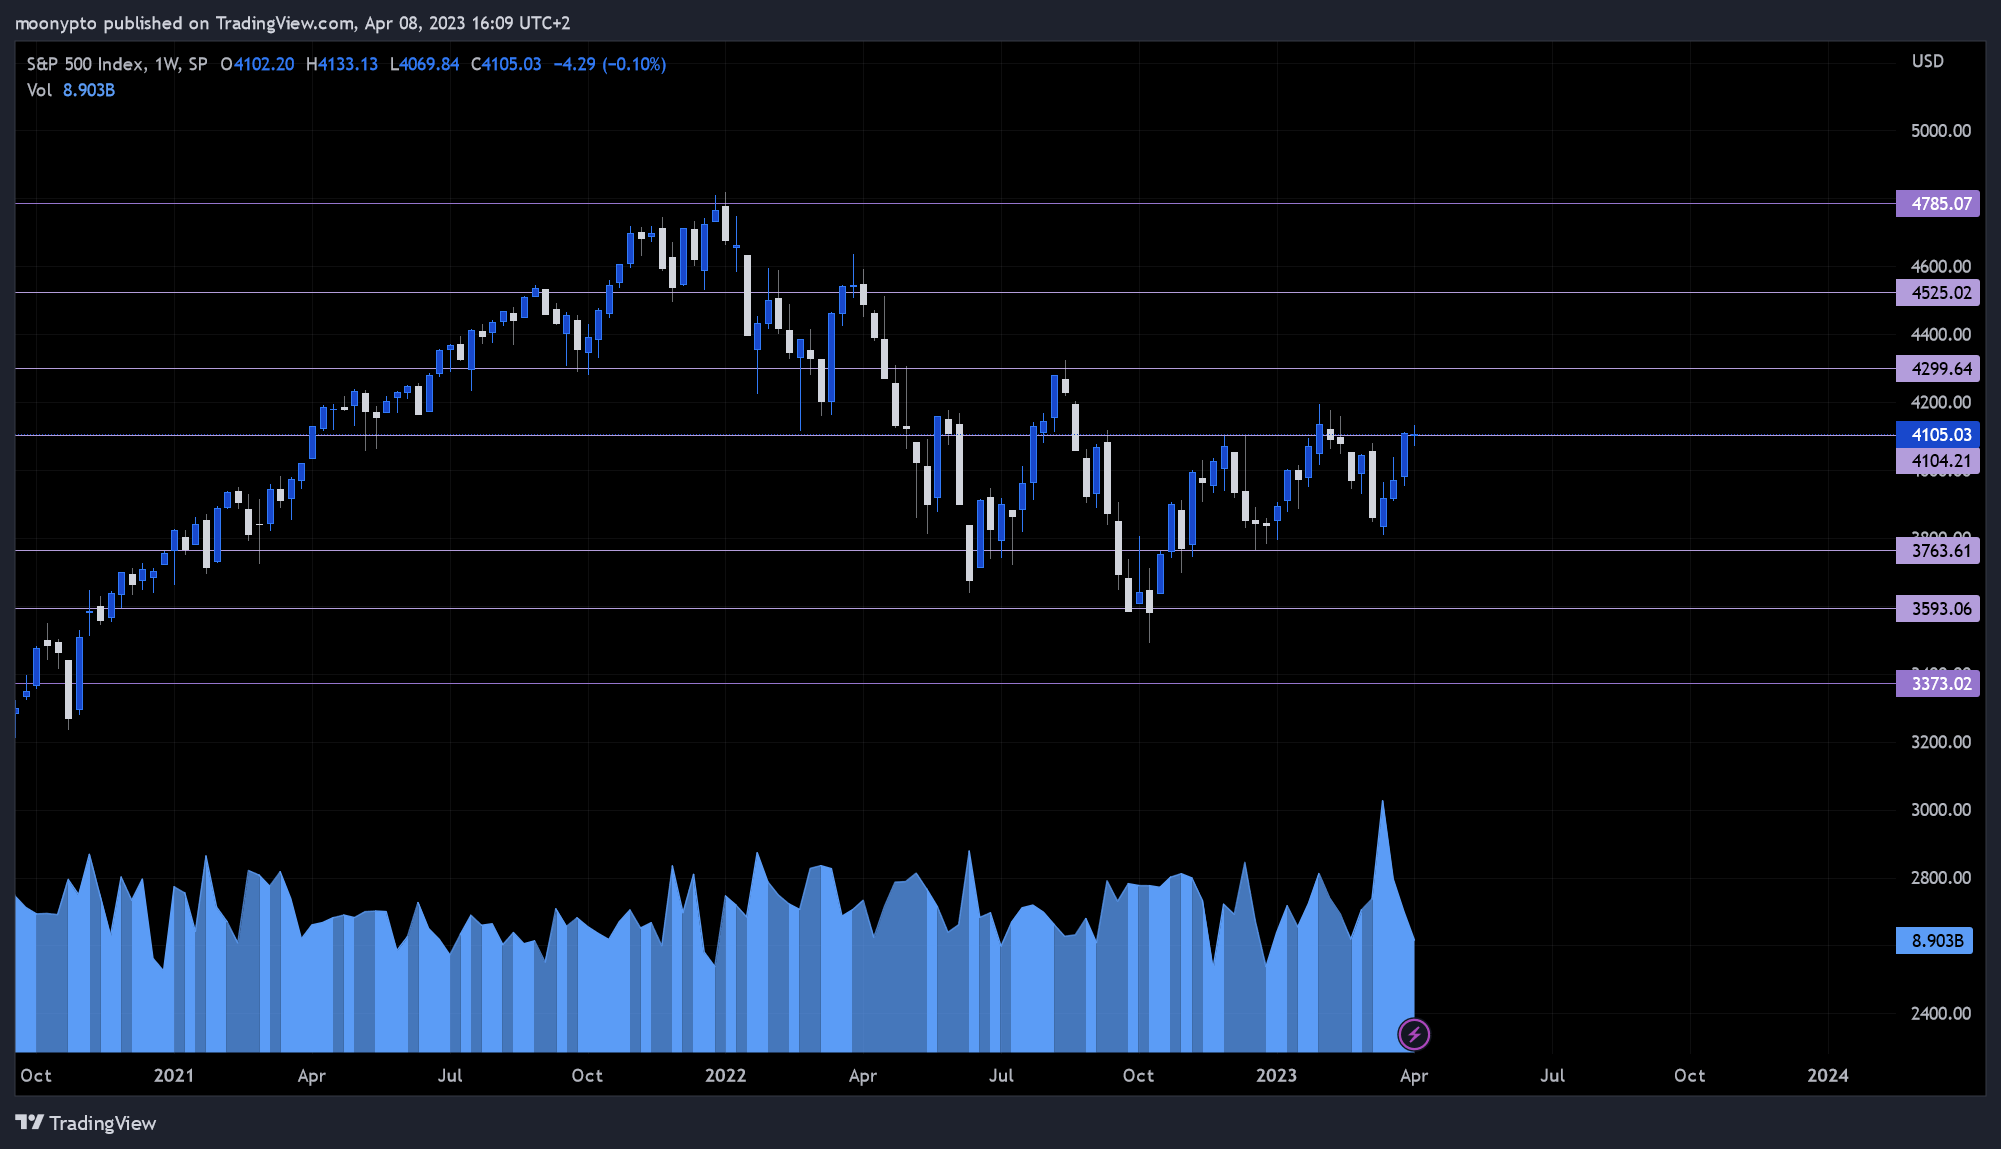Viewport: 2001px width, 1149px height.
Task: Click the 2400.00 price axis tick
Action: tap(1941, 1013)
